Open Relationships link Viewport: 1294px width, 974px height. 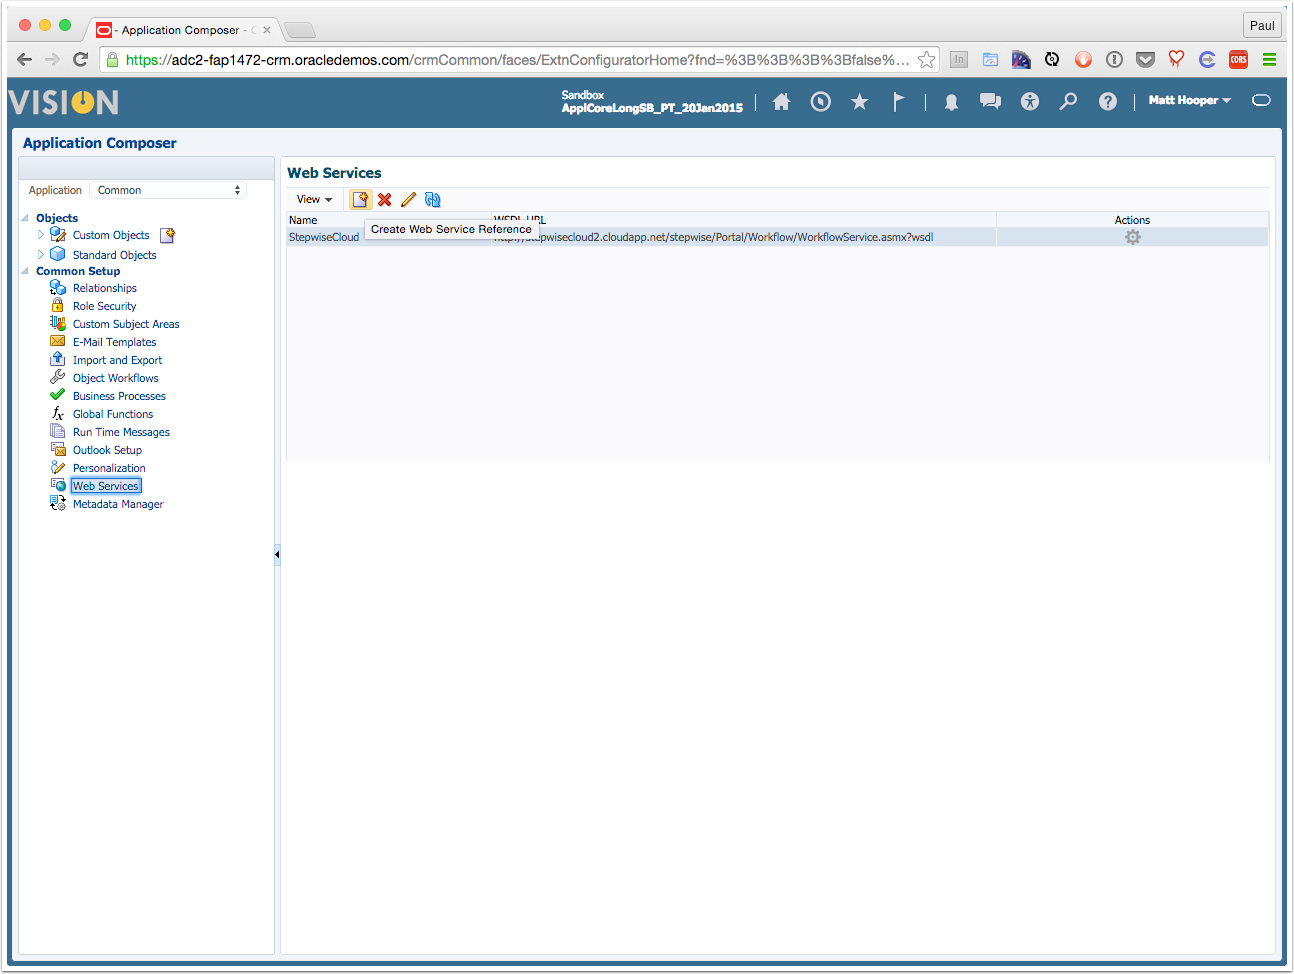tap(105, 288)
